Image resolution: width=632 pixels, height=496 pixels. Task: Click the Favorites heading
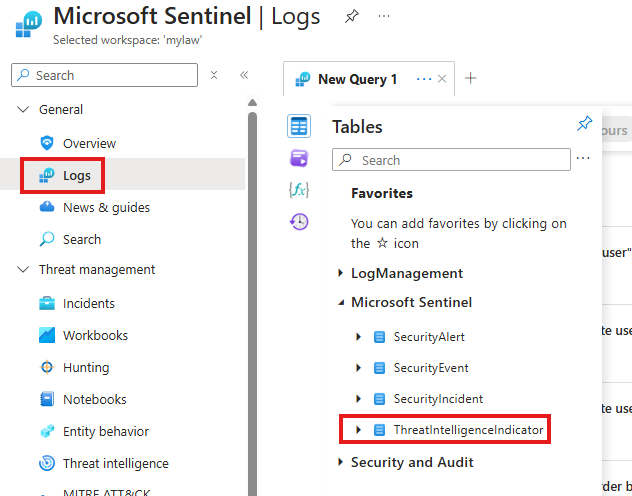pos(382,193)
